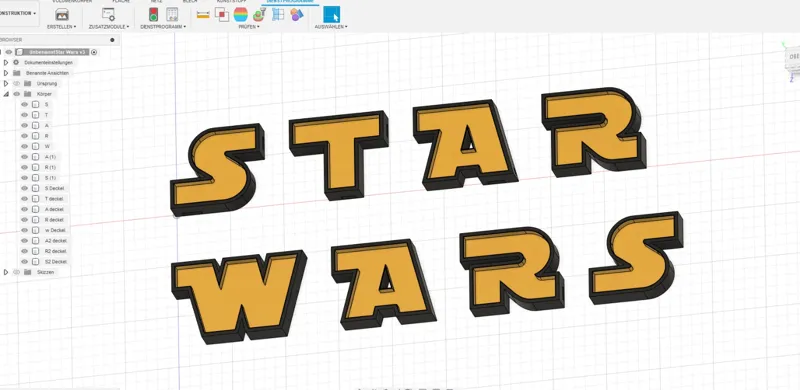Image resolution: width=800 pixels, height=390 pixels.
Task: Select the 'A deckel' body name
Action: [55, 209]
